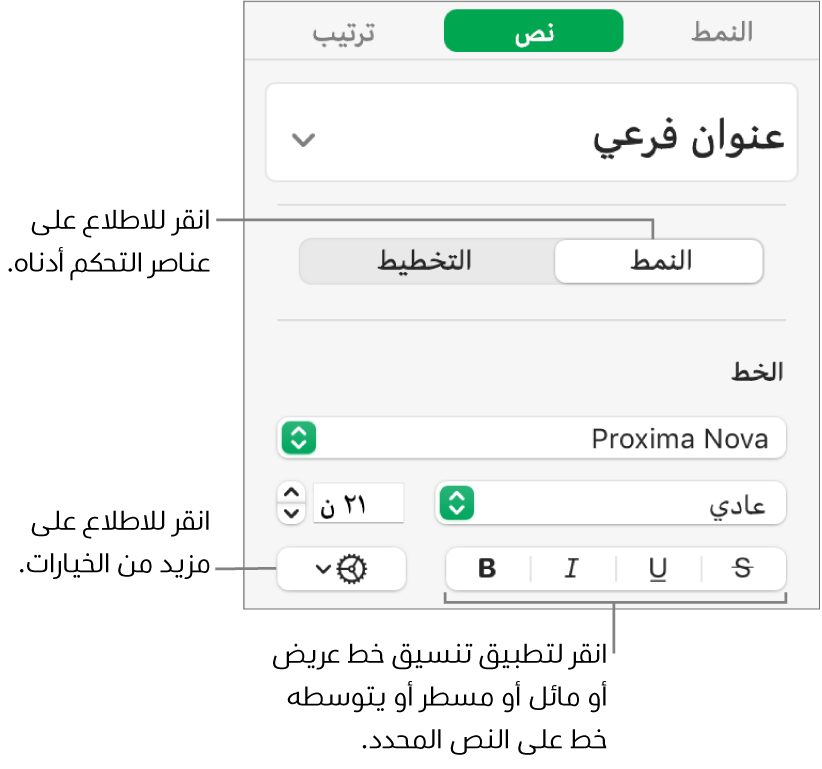Select the النمط segment button

(659, 262)
